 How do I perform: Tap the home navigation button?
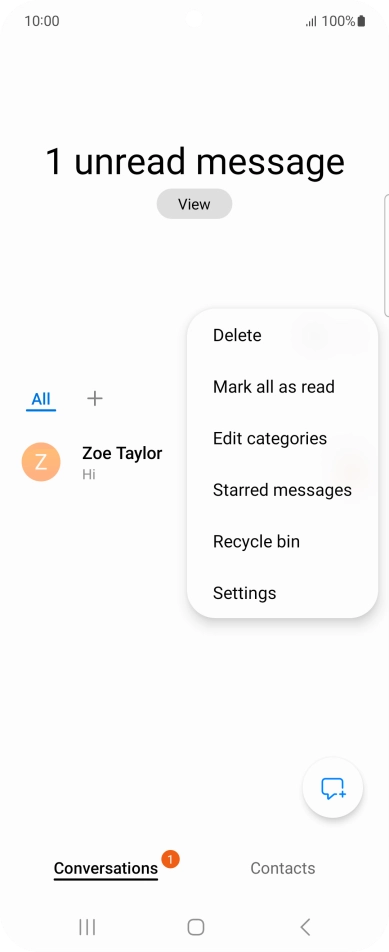pos(195,926)
